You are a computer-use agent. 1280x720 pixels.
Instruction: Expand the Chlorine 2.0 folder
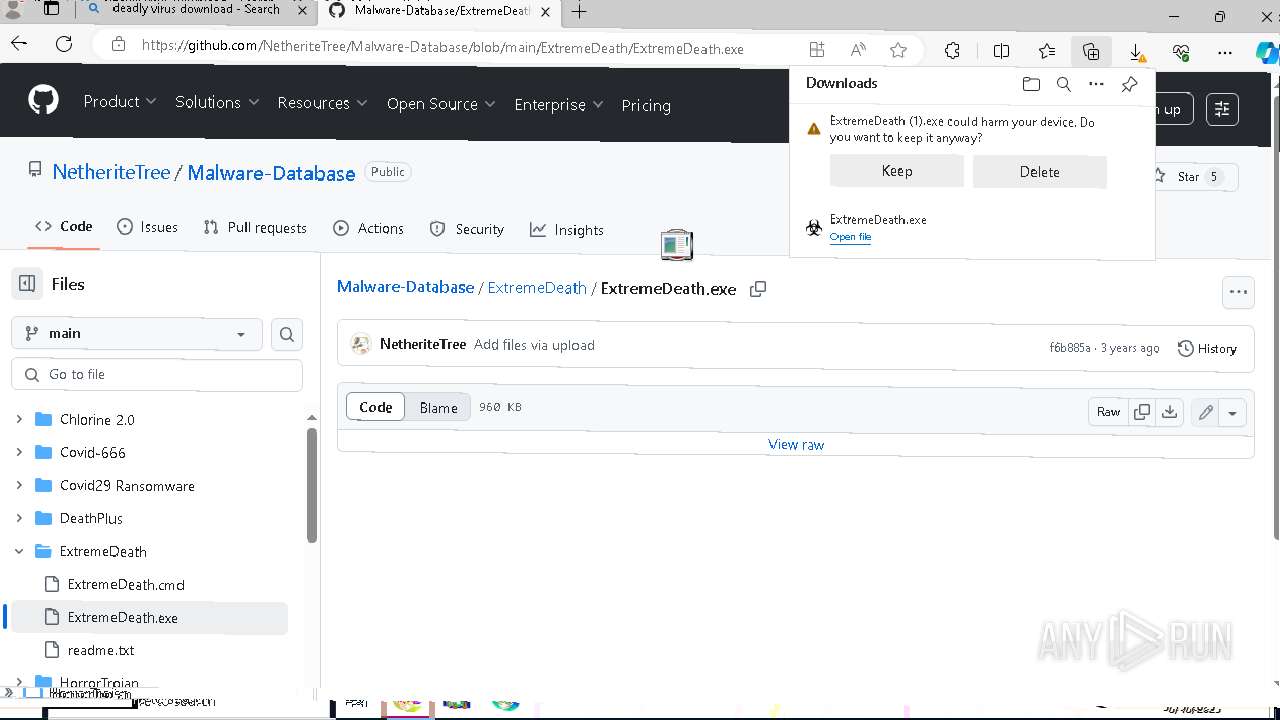tap(19, 420)
